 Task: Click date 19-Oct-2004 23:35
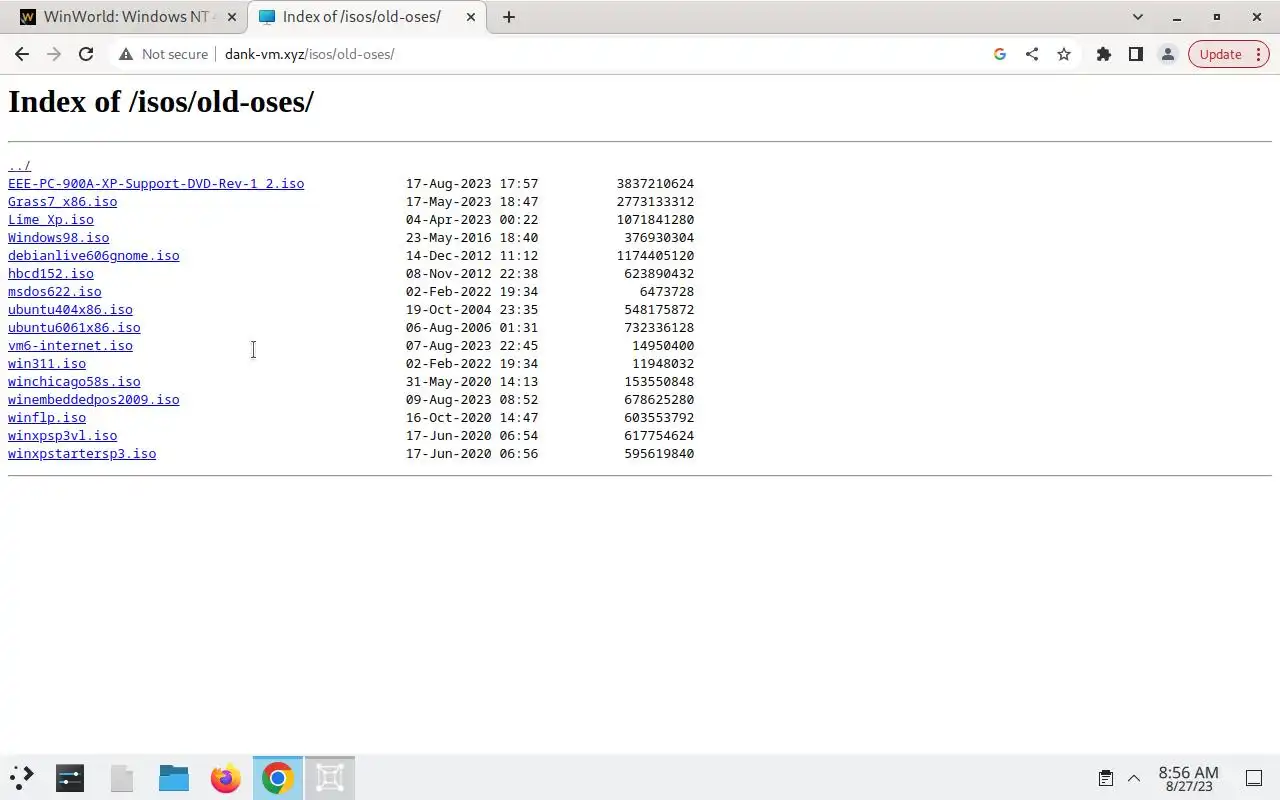click(x=472, y=309)
